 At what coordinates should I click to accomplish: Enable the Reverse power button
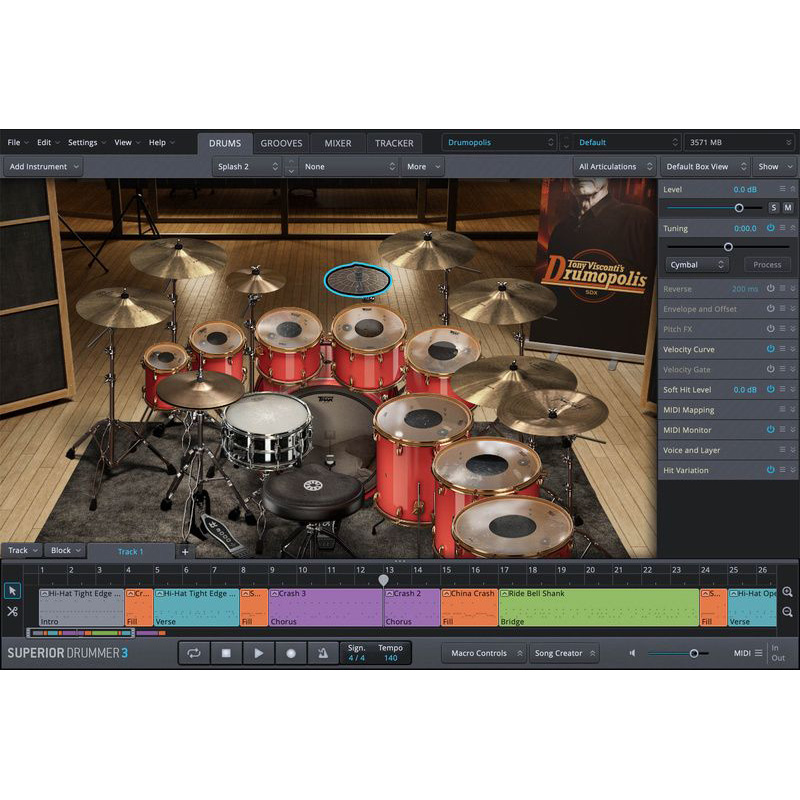tap(770, 288)
